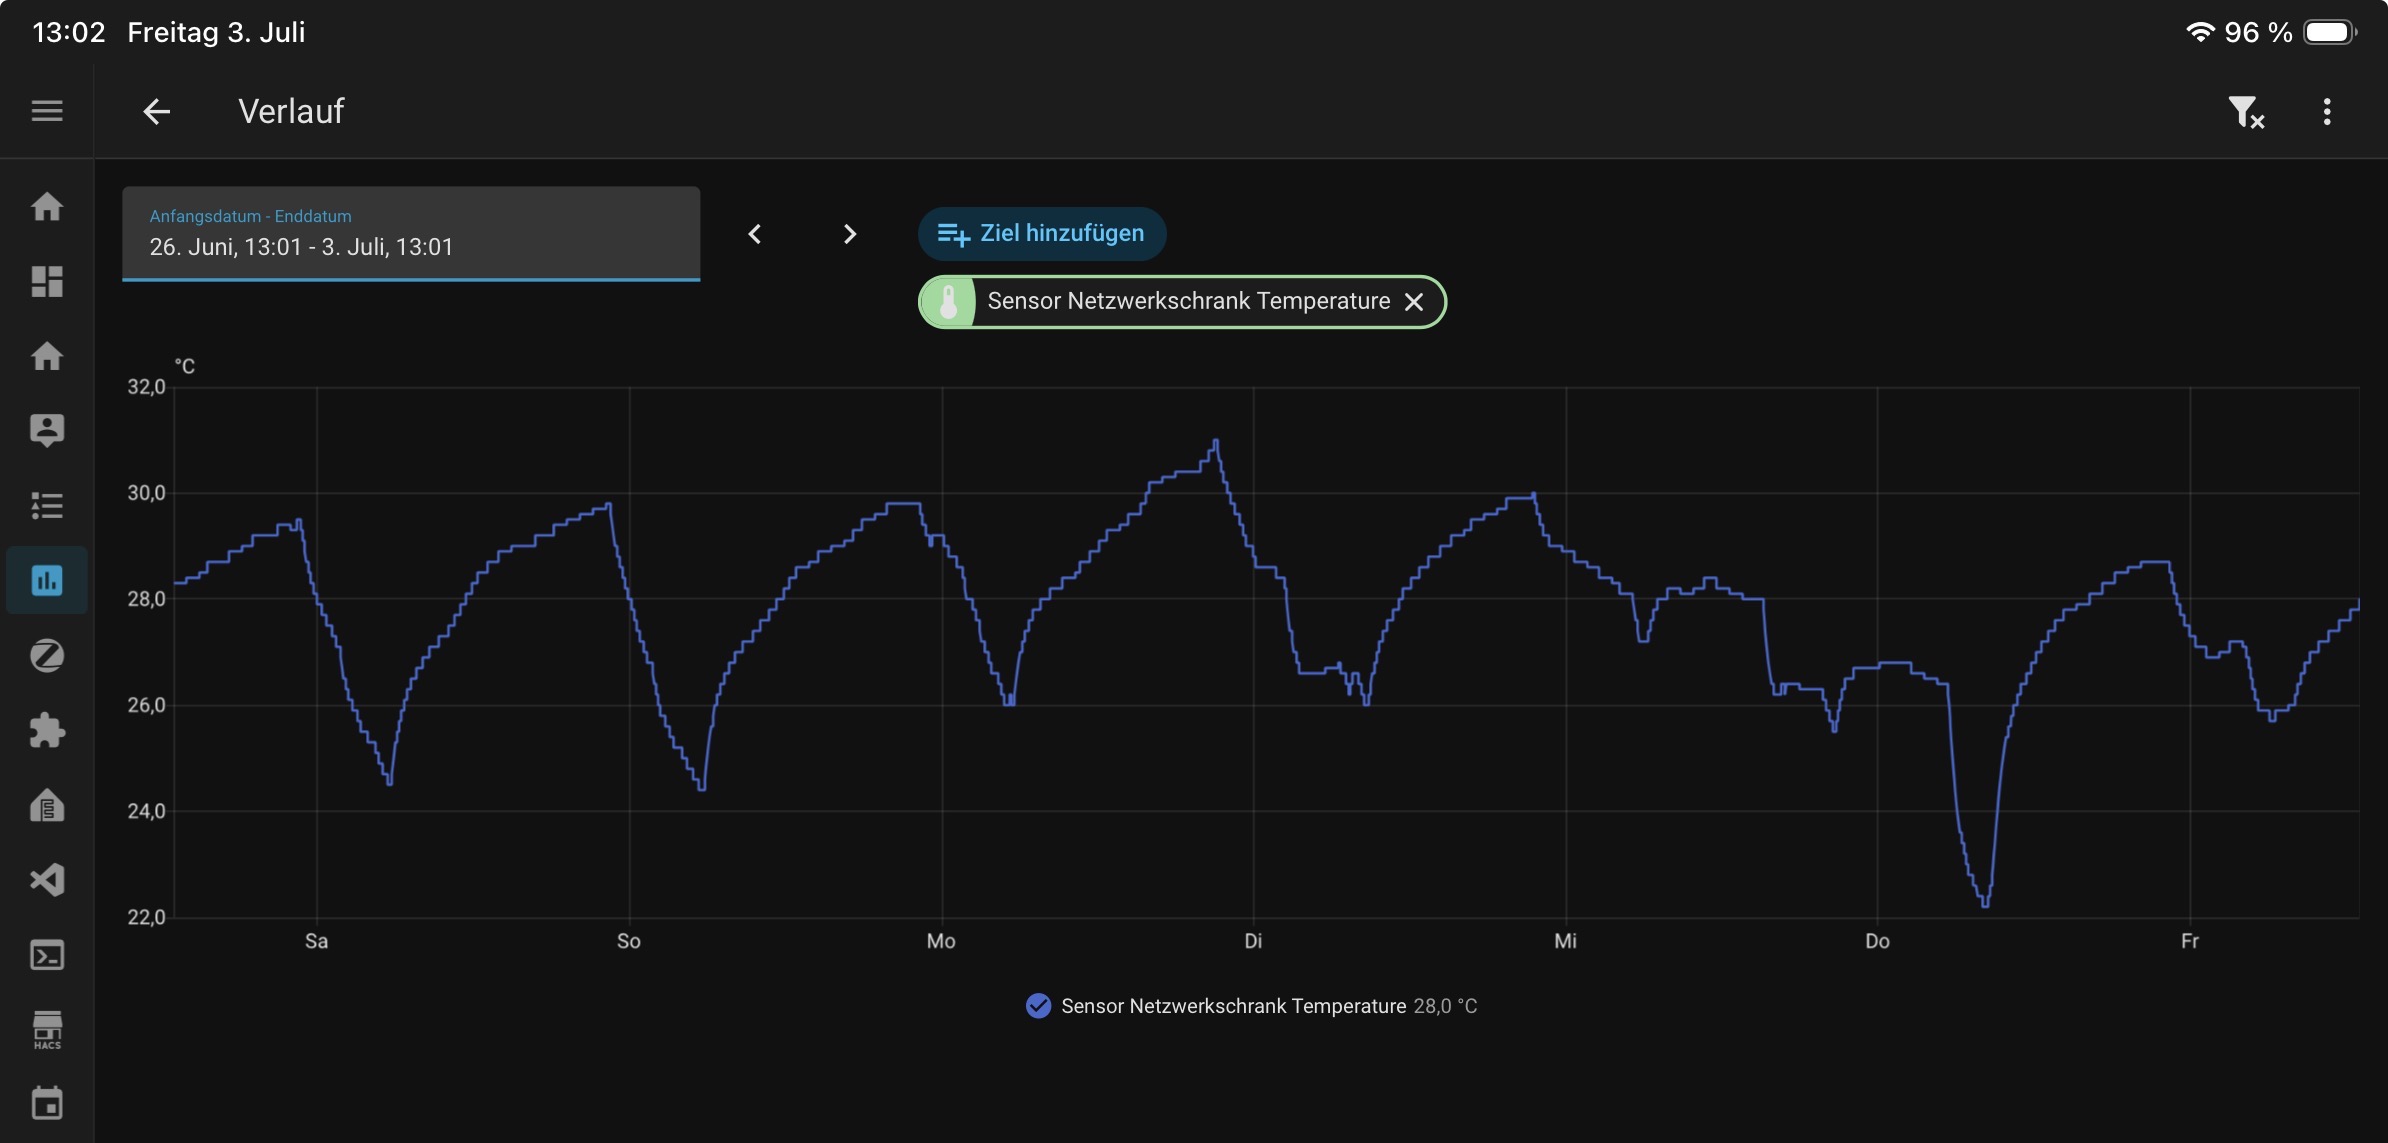
Task: Open the Zigbee2MQTT sidebar icon
Action: tap(47, 656)
